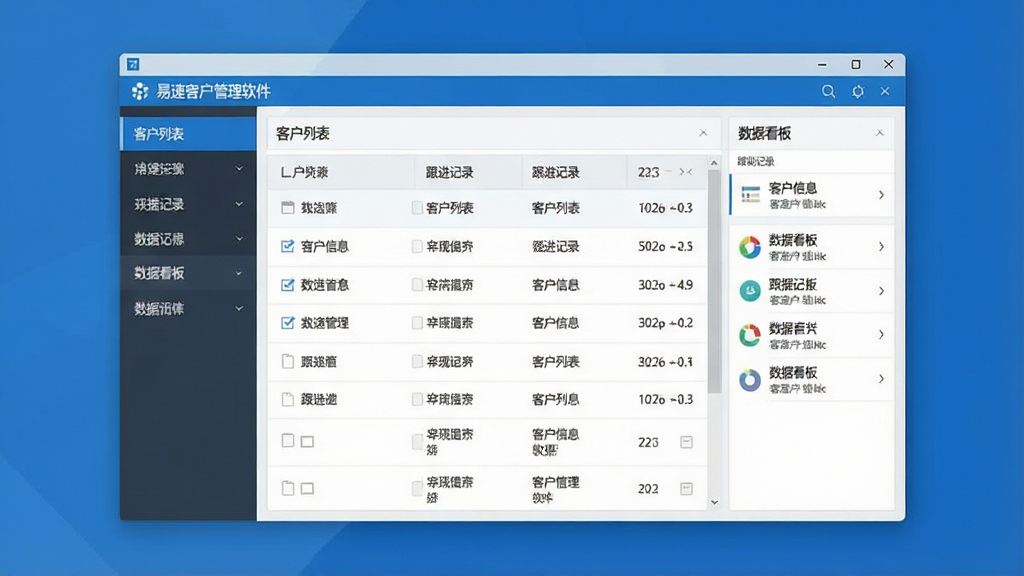The image size is (1024, 576).
Task: Click the scrollbar down arrow of the list
Action: pyautogui.click(x=714, y=502)
